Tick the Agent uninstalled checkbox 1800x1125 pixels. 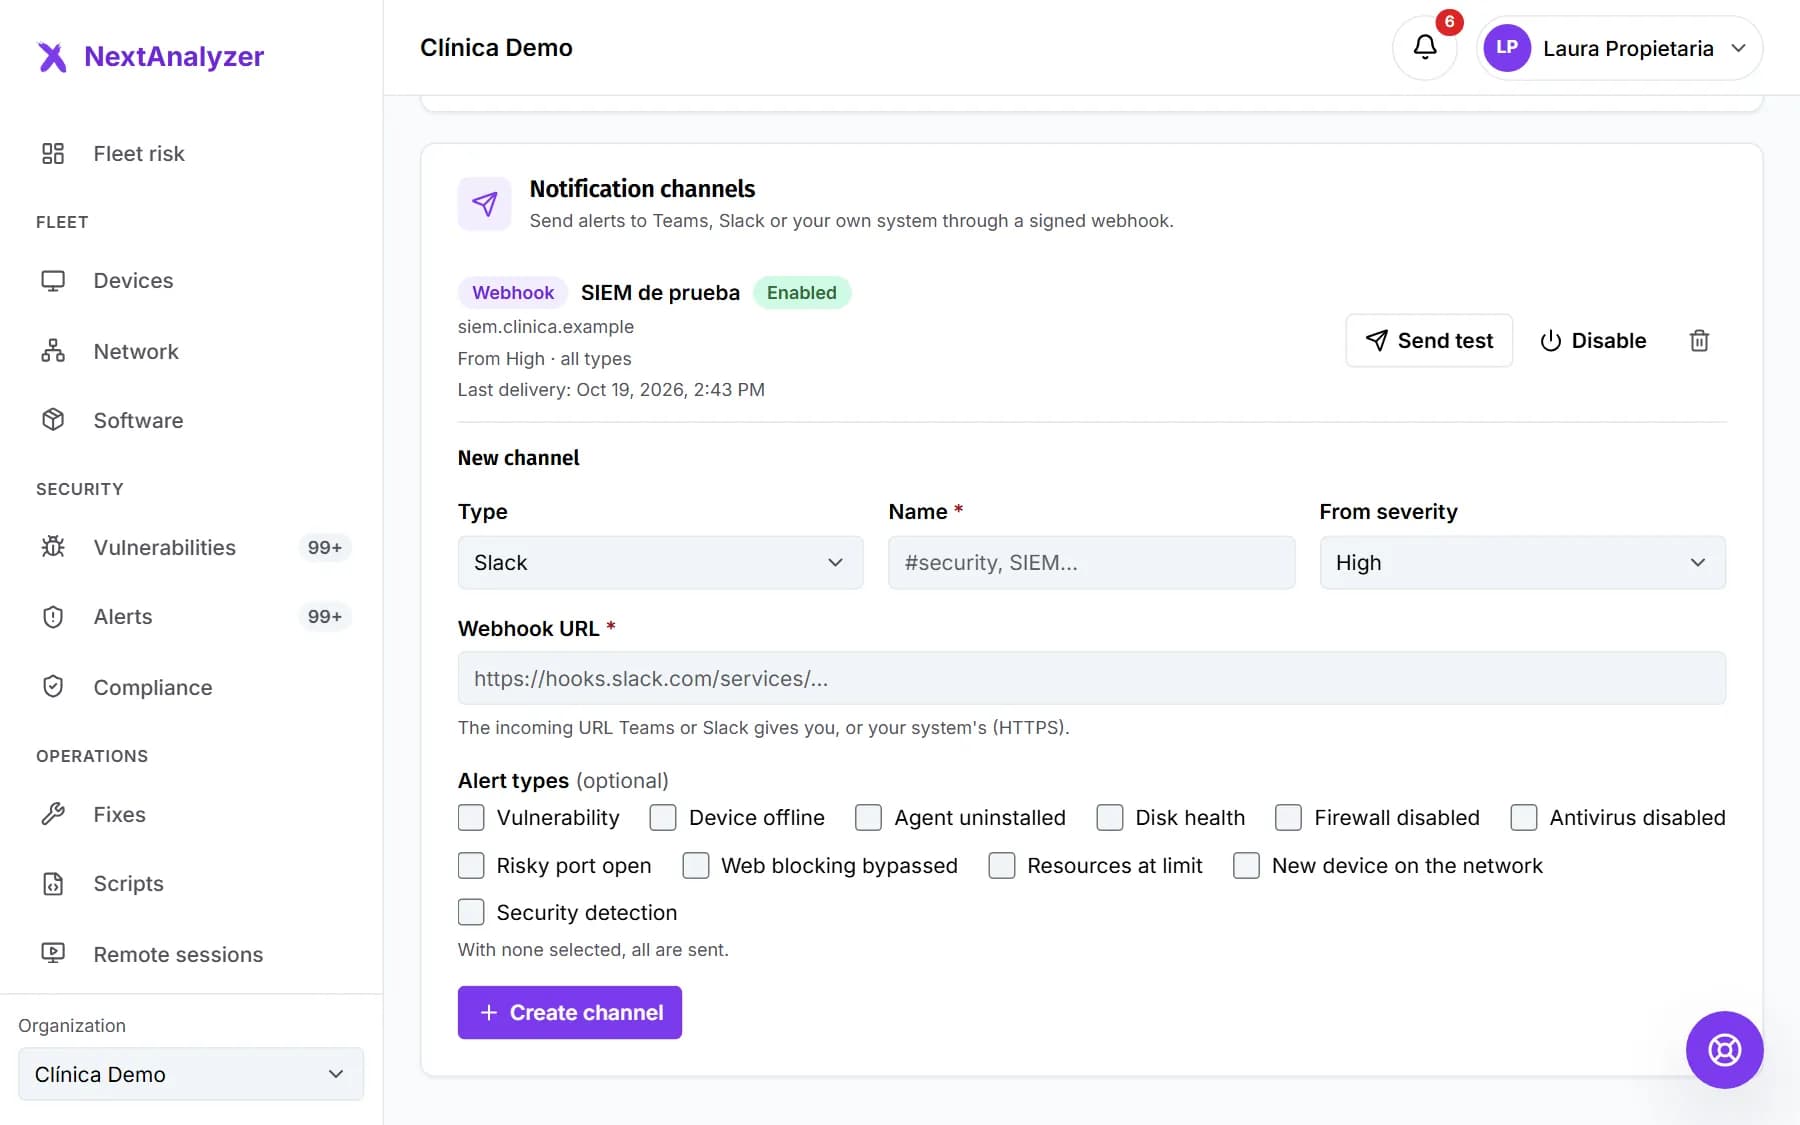868,818
